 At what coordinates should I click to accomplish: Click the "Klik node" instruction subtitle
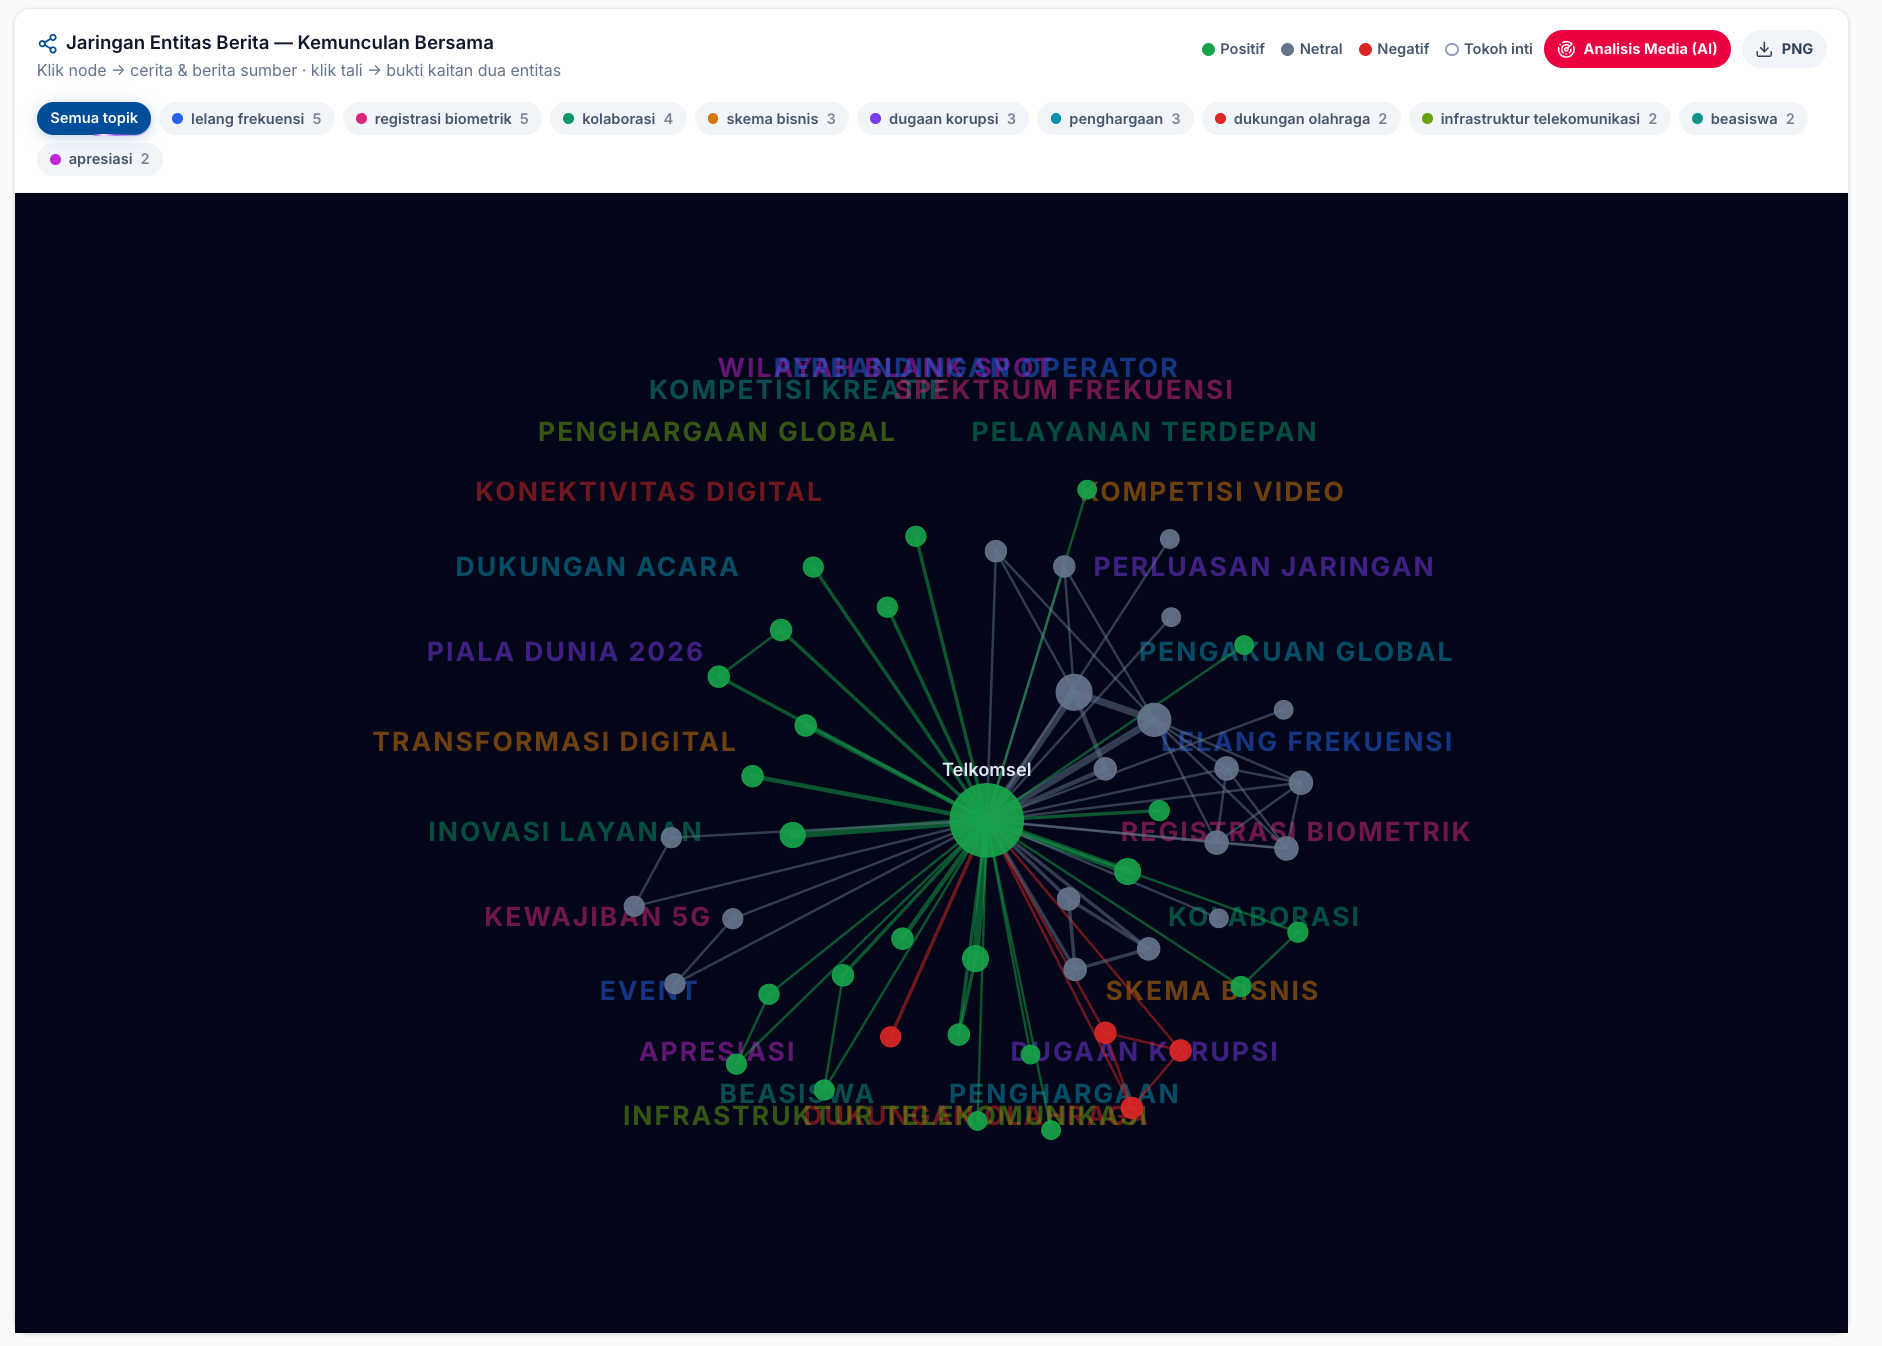tap(299, 71)
